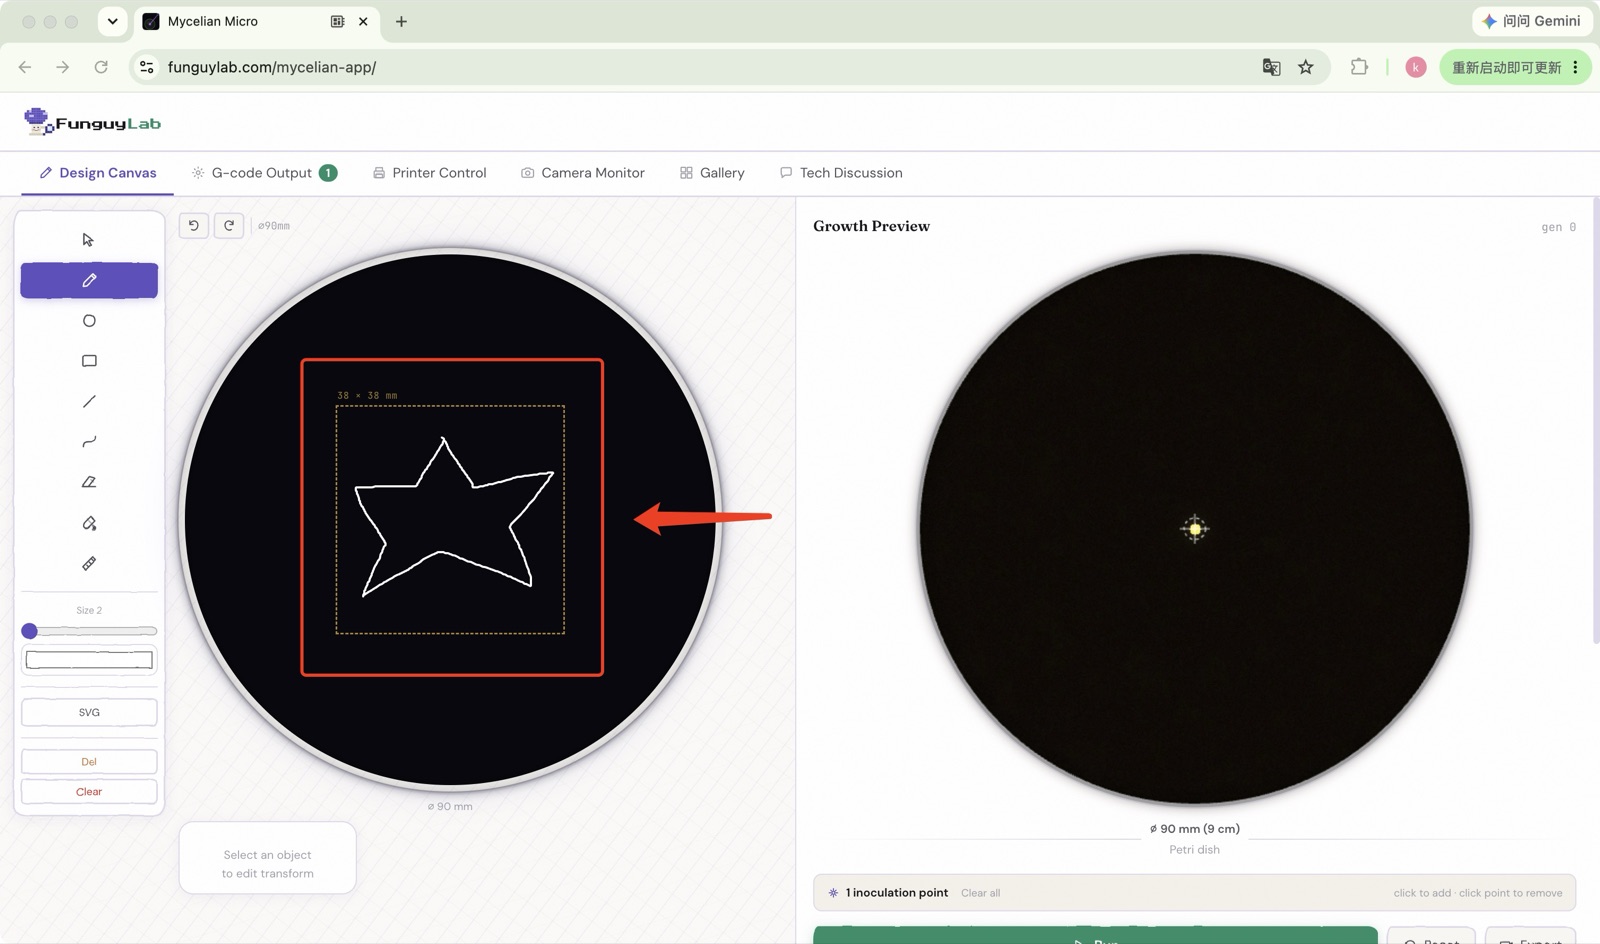This screenshot has height=944, width=1600.
Task: Open the Tech Discussion tab
Action: pyautogui.click(x=841, y=173)
